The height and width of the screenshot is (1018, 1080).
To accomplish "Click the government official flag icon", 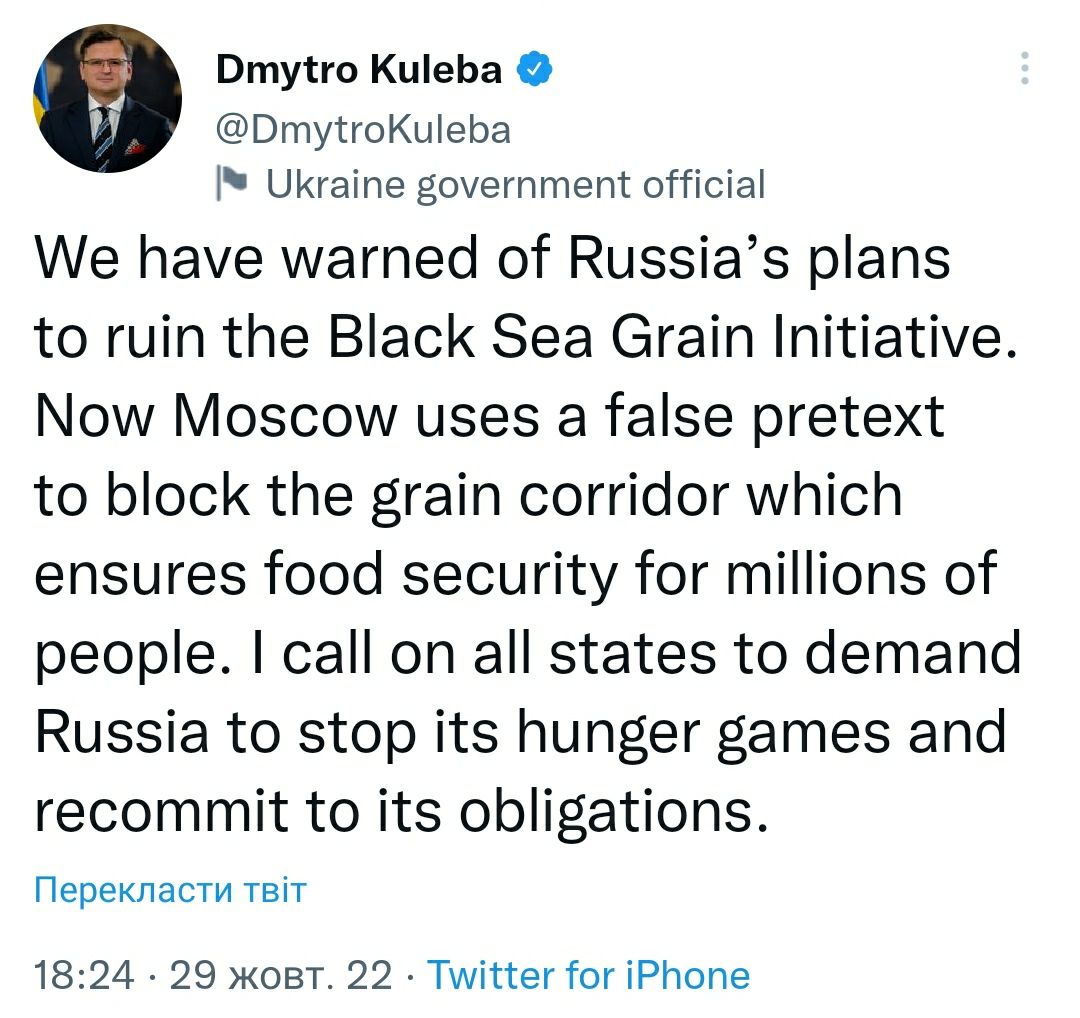I will (x=231, y=183).
